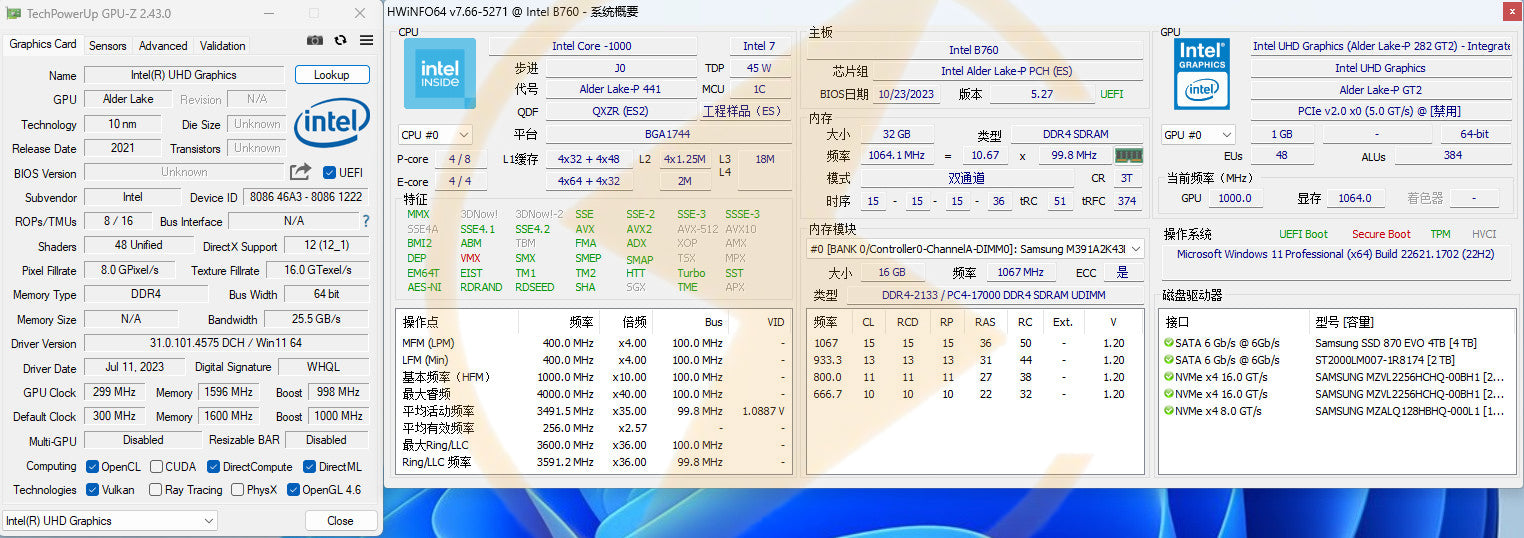Toggle the UEFI checkbox

(x=329, y=172)
